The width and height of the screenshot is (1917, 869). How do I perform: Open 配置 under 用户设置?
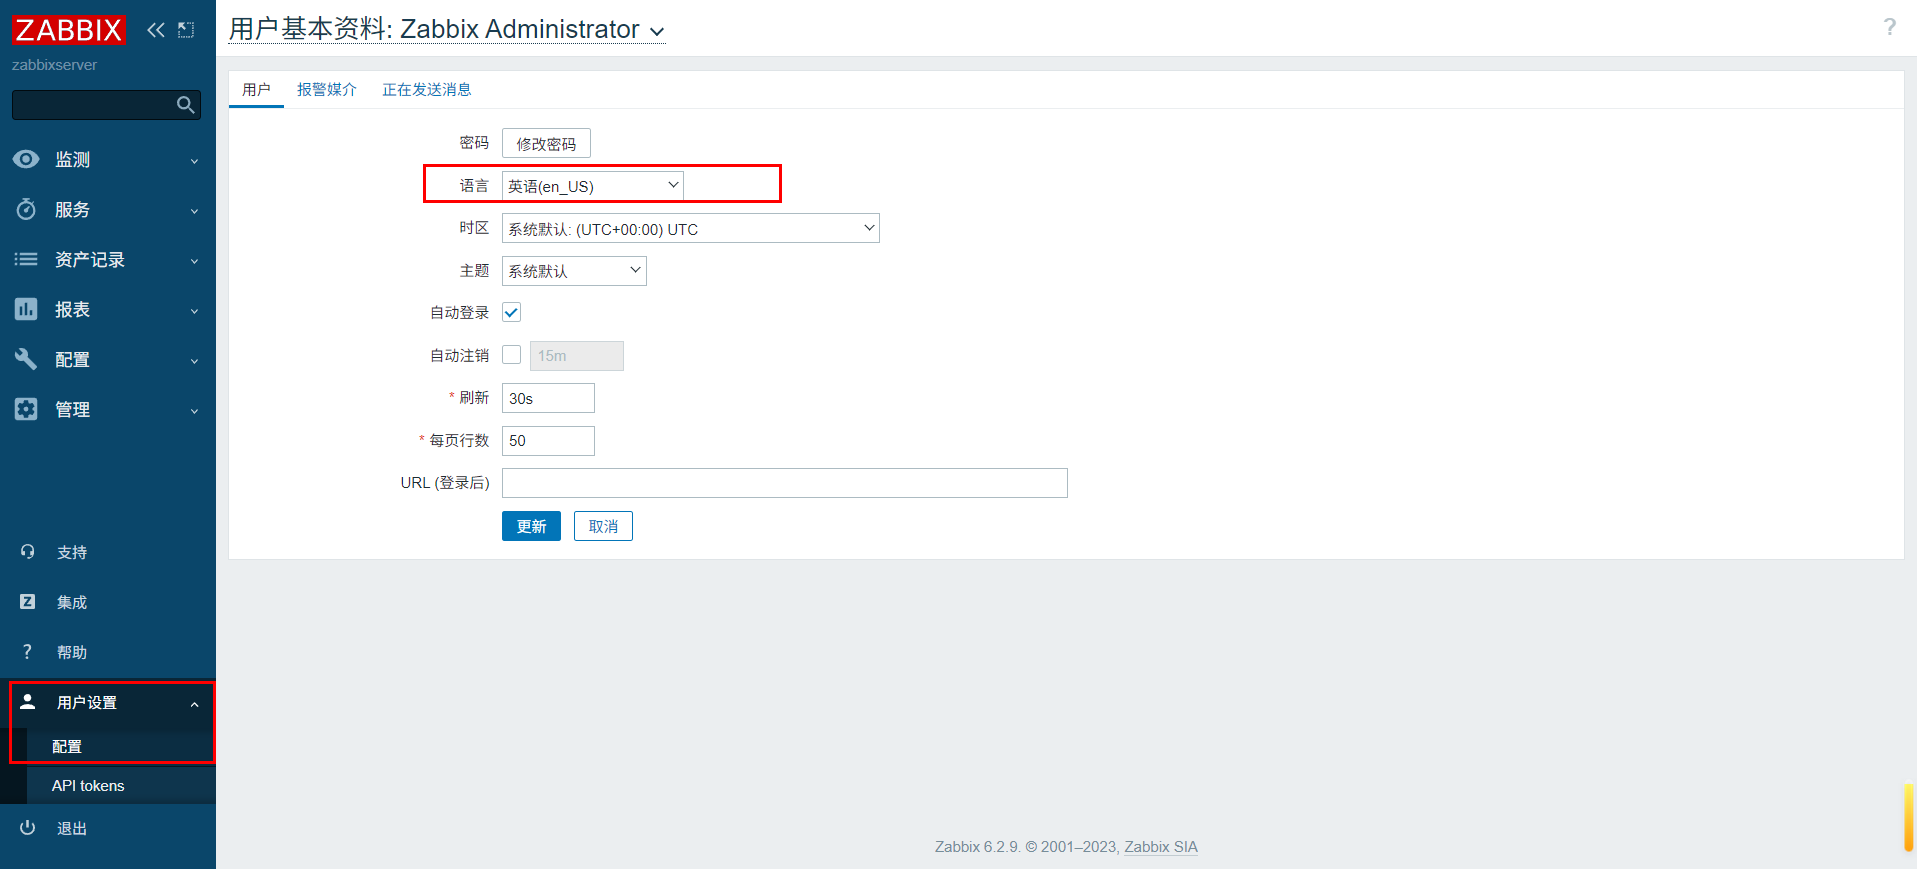67,746
